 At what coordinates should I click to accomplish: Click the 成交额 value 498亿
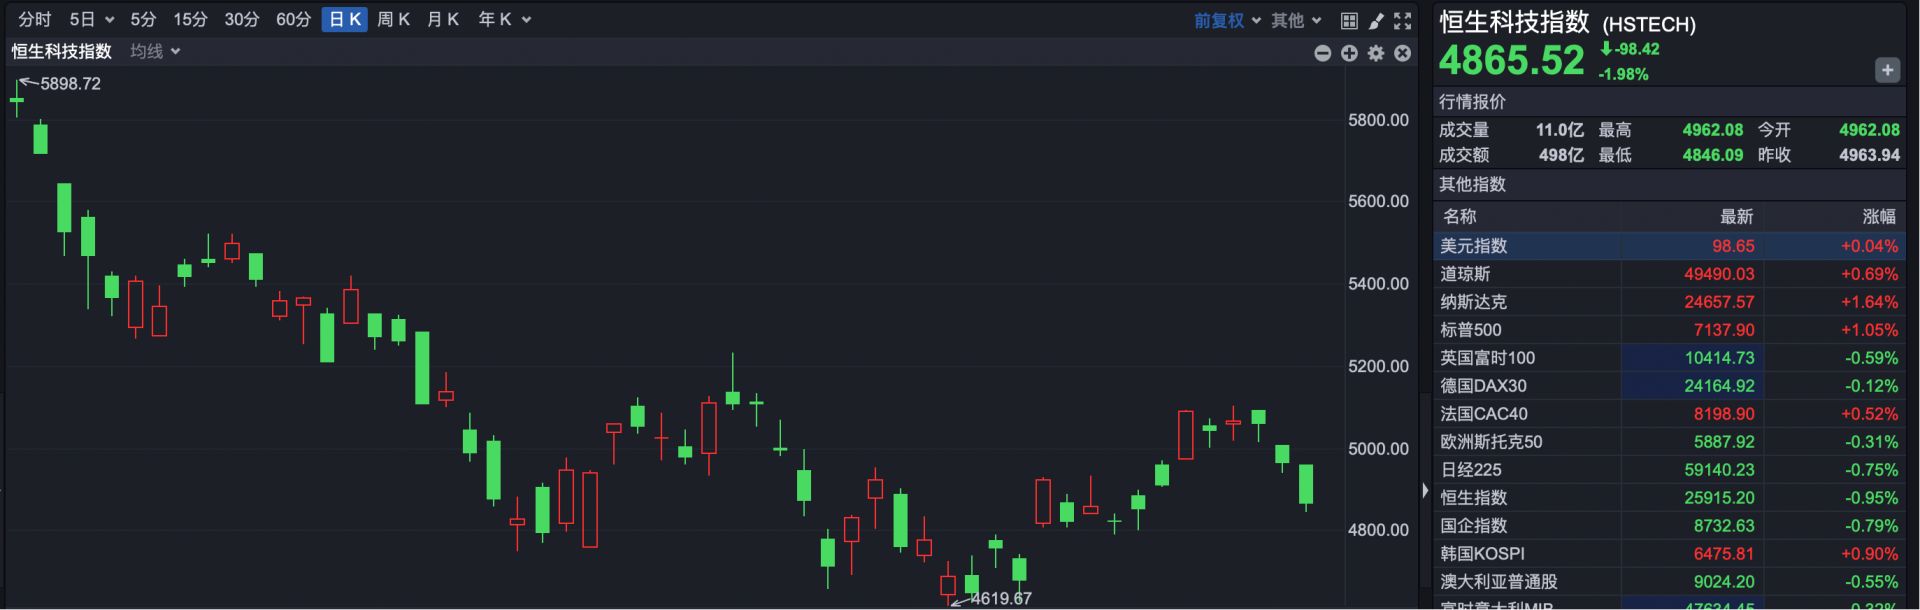(x=1563, y=155)
